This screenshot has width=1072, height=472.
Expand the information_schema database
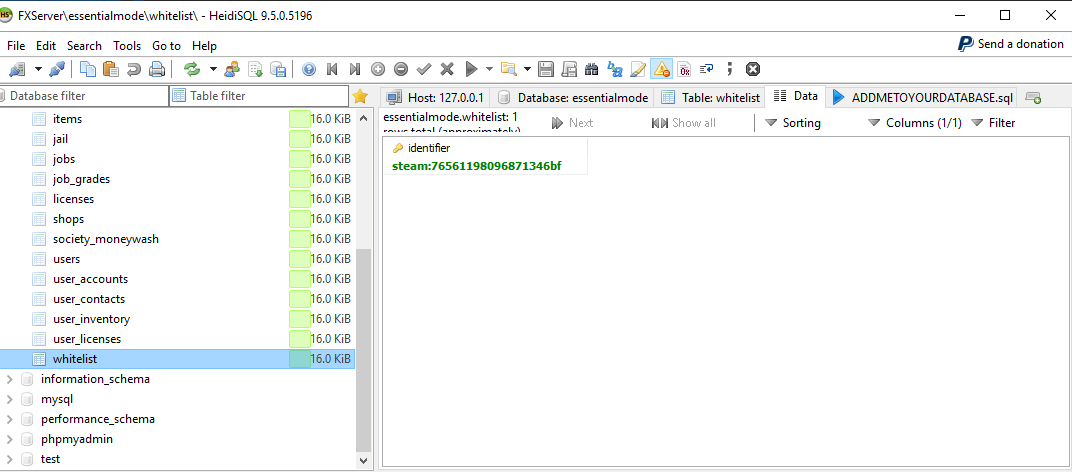click(x=9, y=379)
